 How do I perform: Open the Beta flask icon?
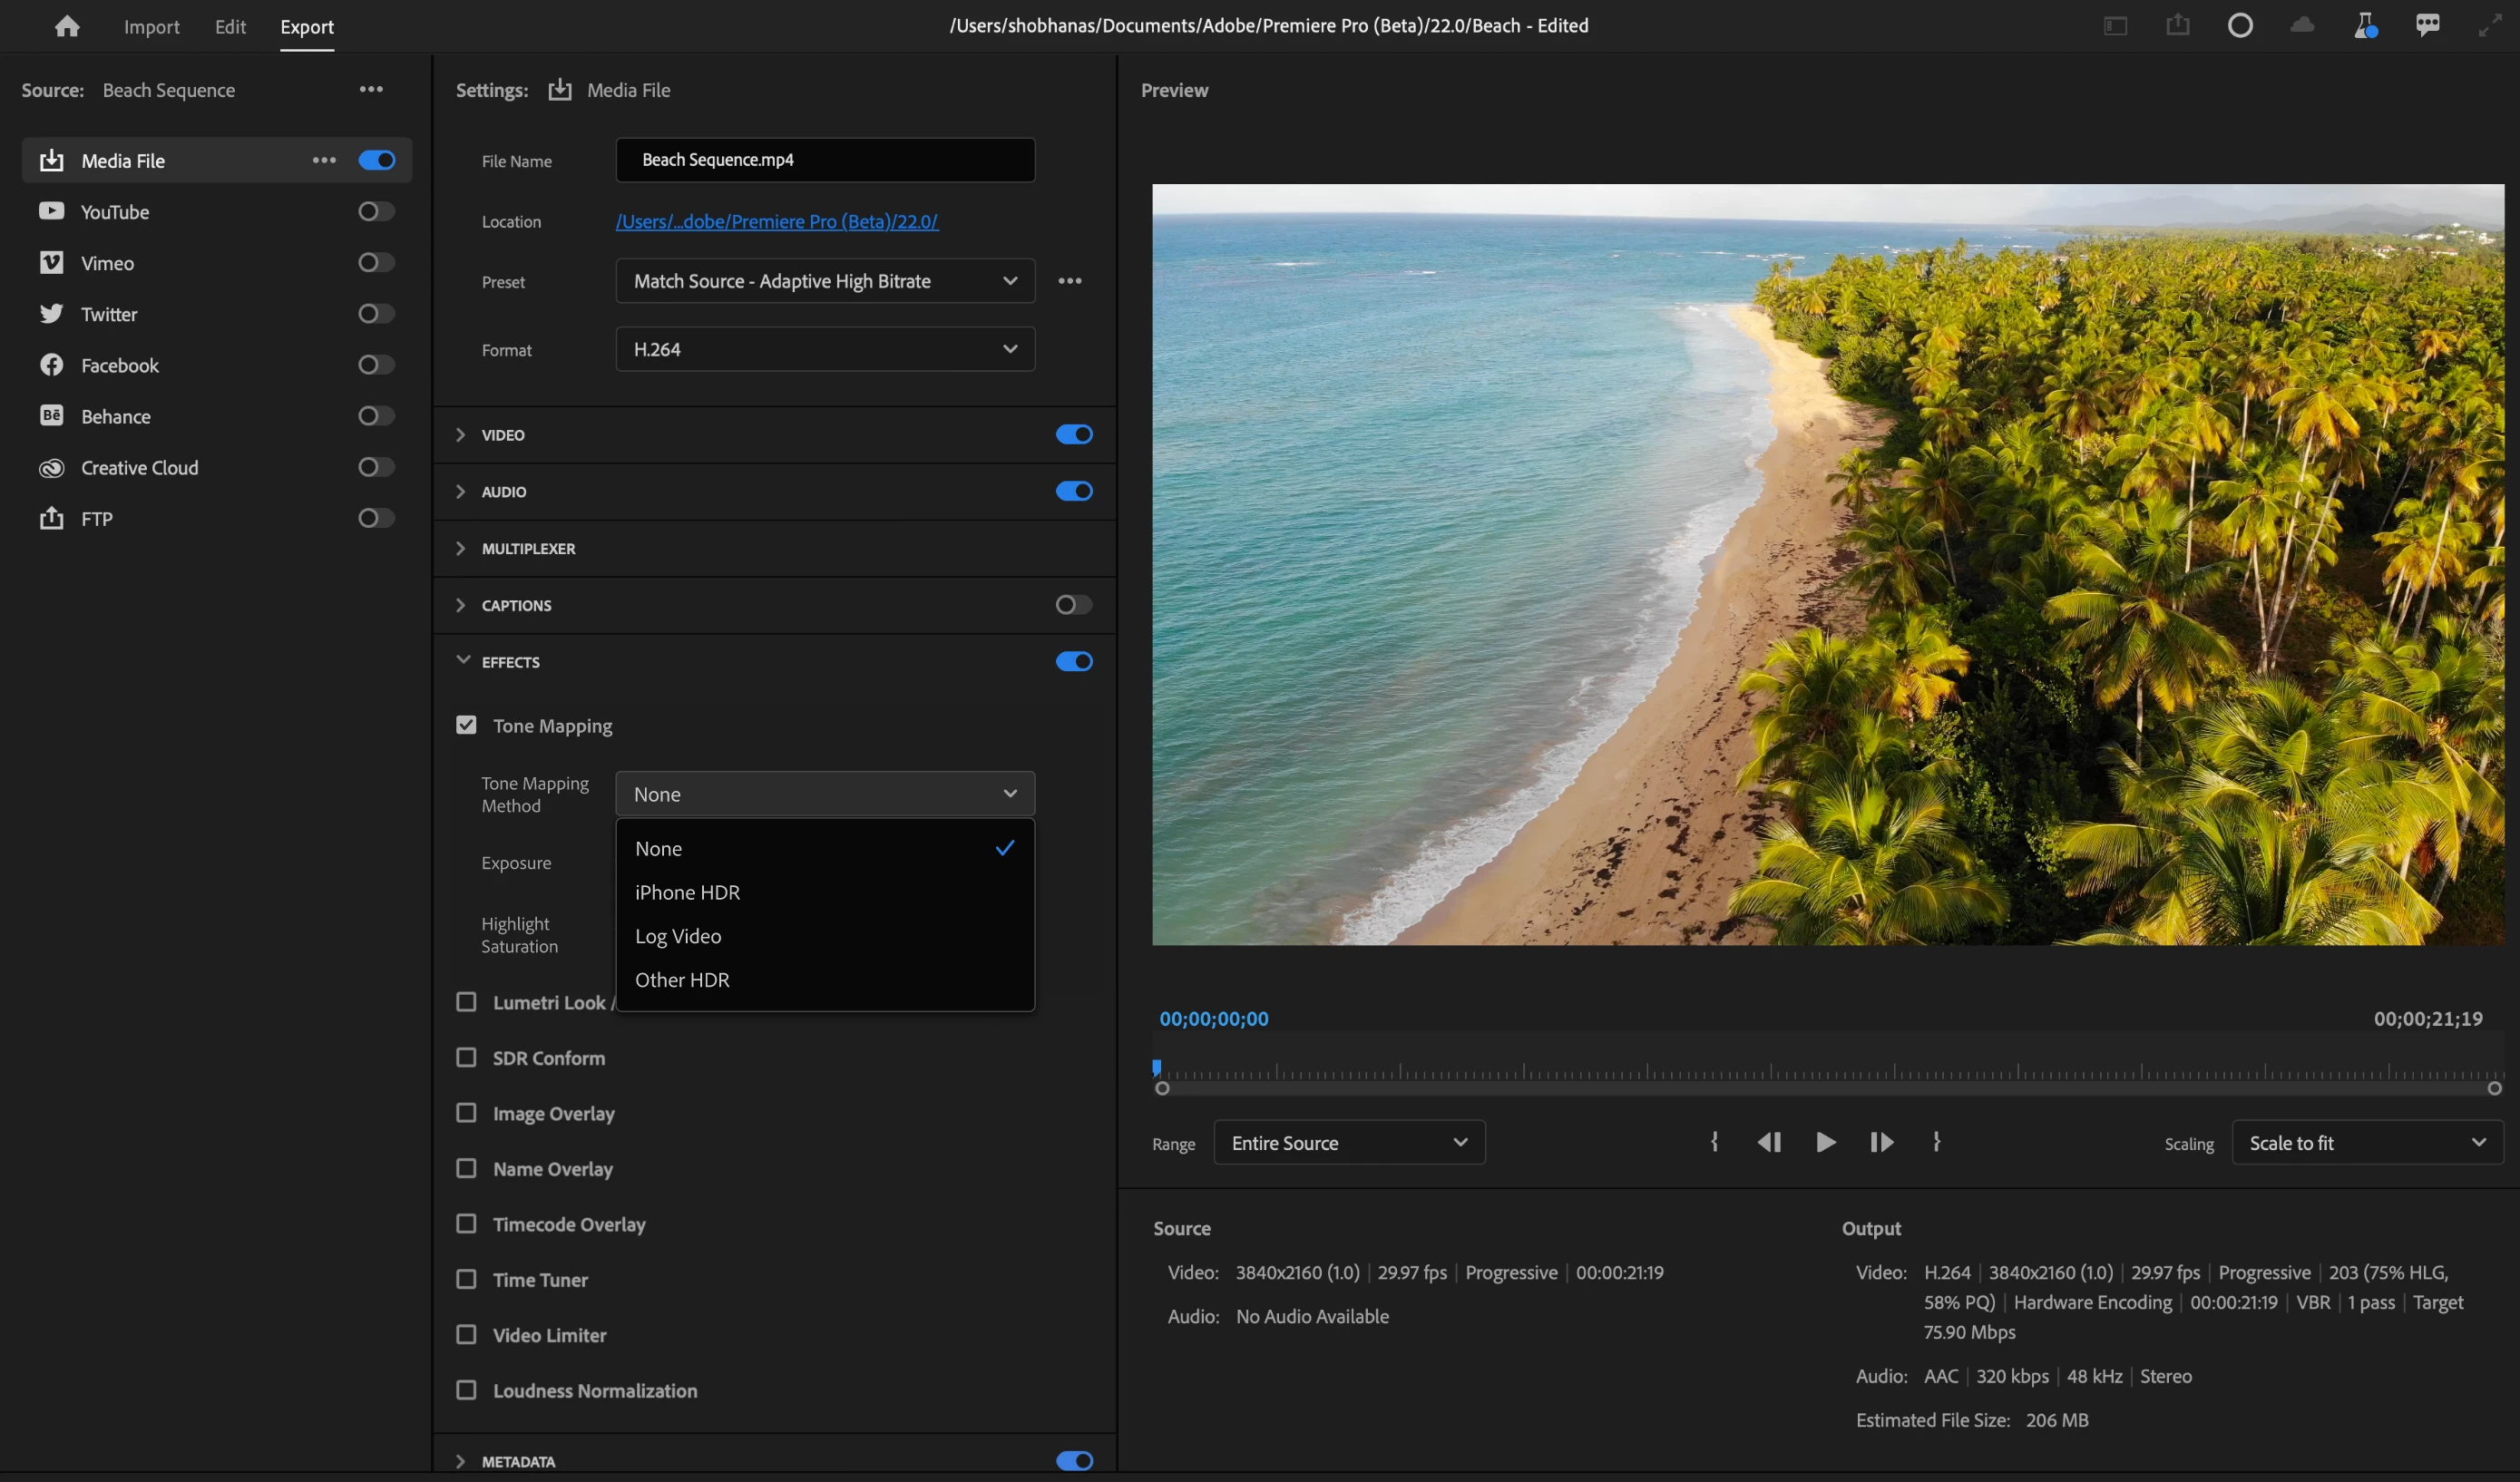point(2364,26)
